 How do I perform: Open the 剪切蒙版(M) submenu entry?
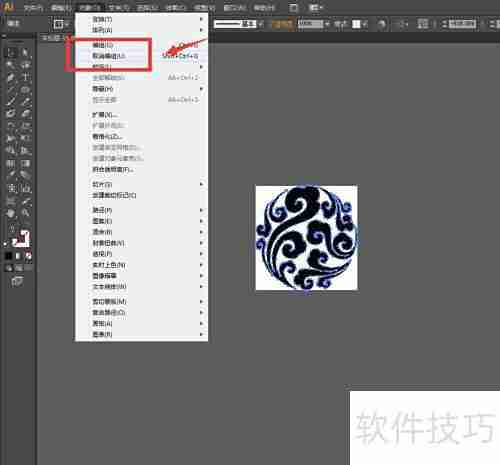(141, 301)
